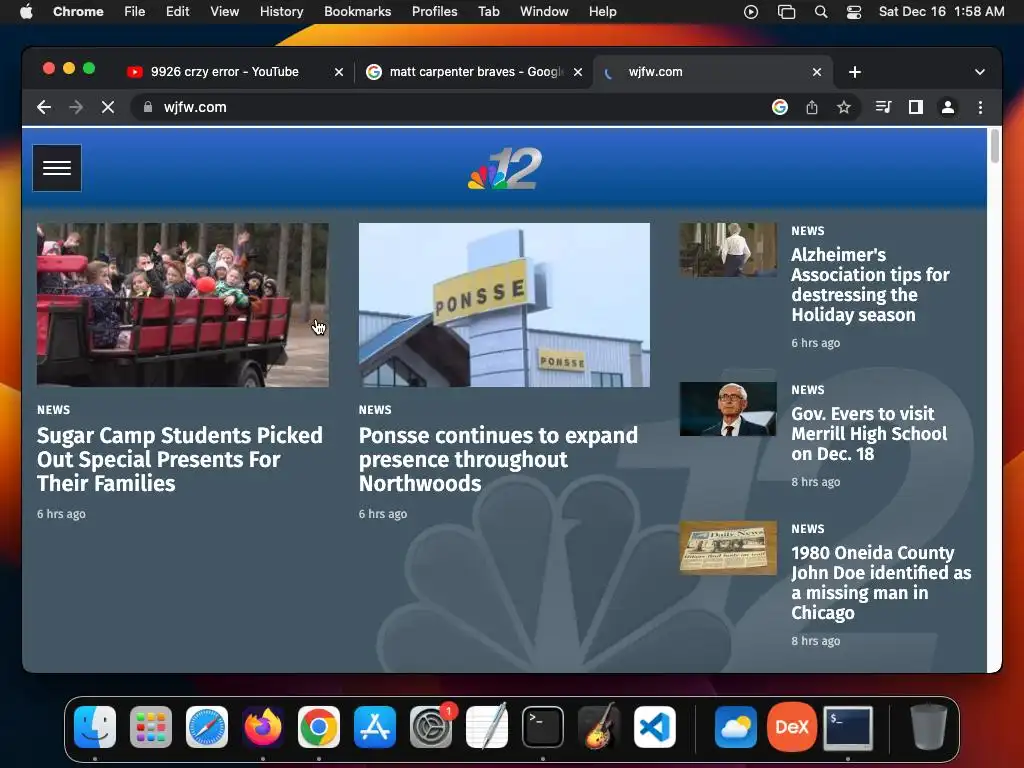This screenshot has width=1024, height=768.
Task: Go forward with the forward arrow
Action: 76,107
